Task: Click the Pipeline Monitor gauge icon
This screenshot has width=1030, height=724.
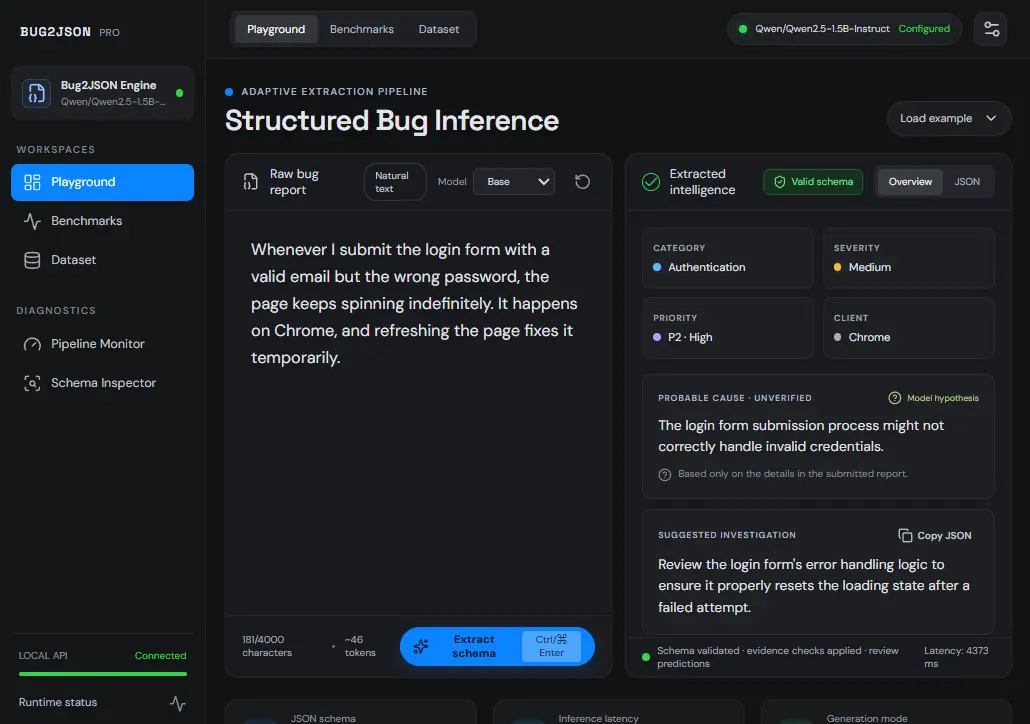Action: tap(32, 344)
